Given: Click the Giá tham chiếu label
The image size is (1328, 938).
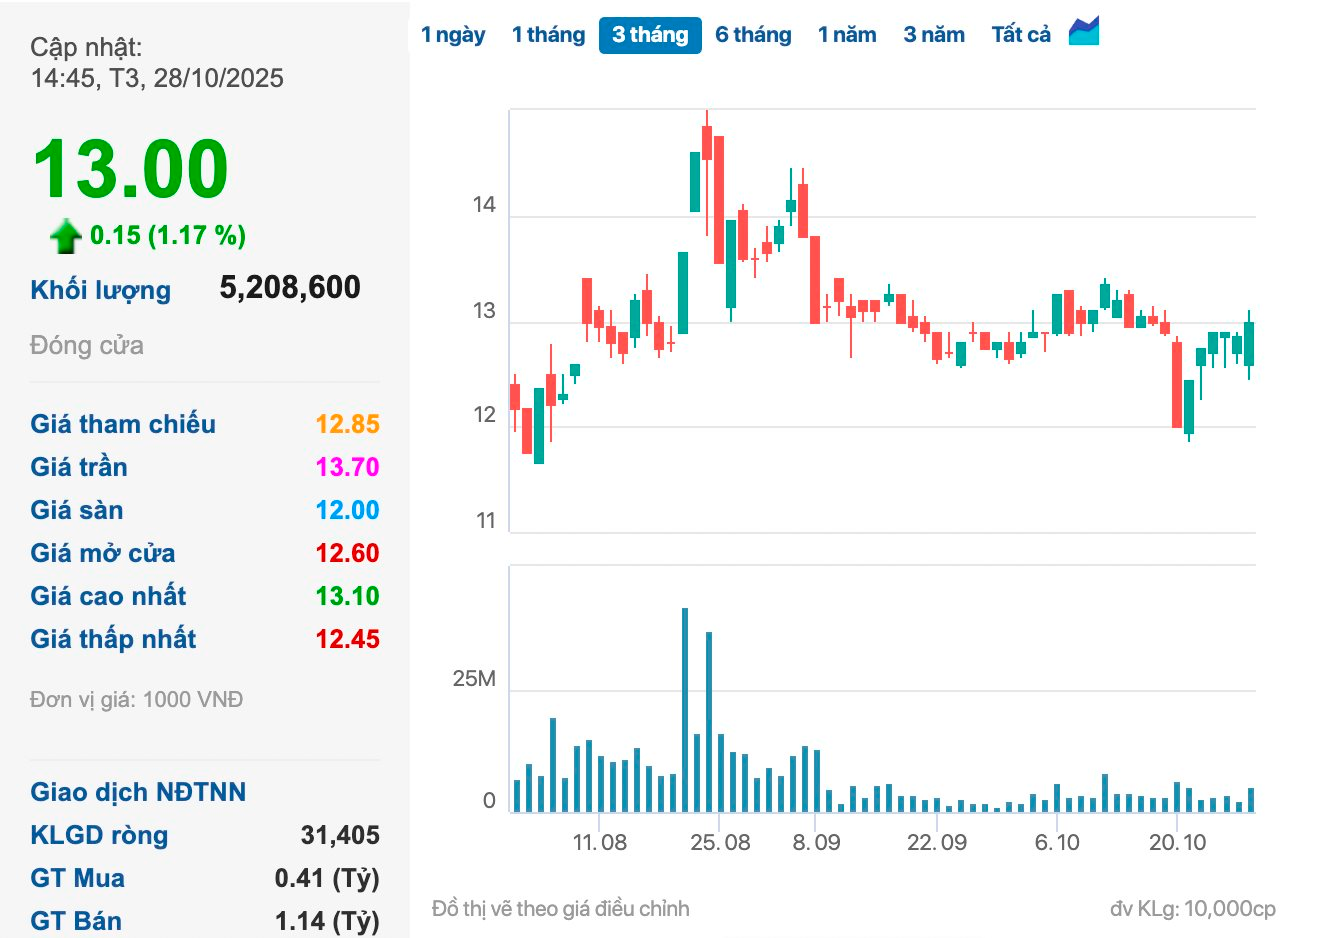Looking at the screenshot, I should click(123, 424).
